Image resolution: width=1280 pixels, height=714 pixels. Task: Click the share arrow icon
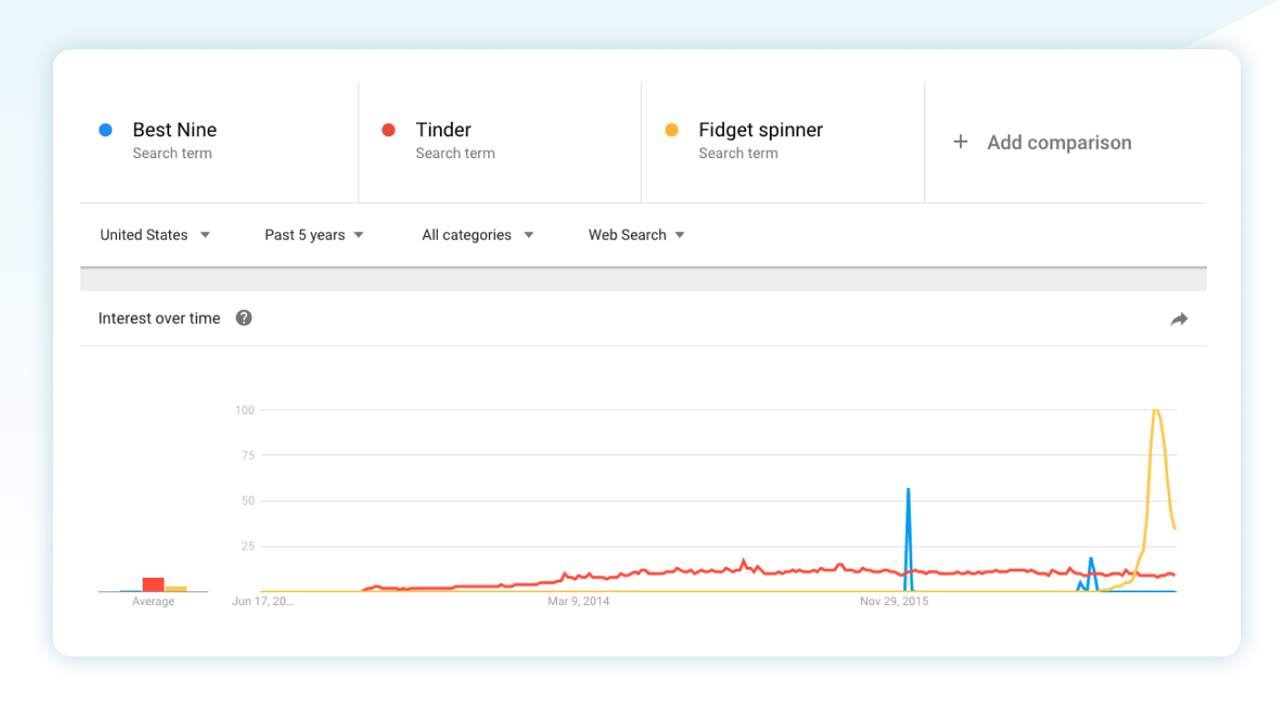[x=1179, y=319]
